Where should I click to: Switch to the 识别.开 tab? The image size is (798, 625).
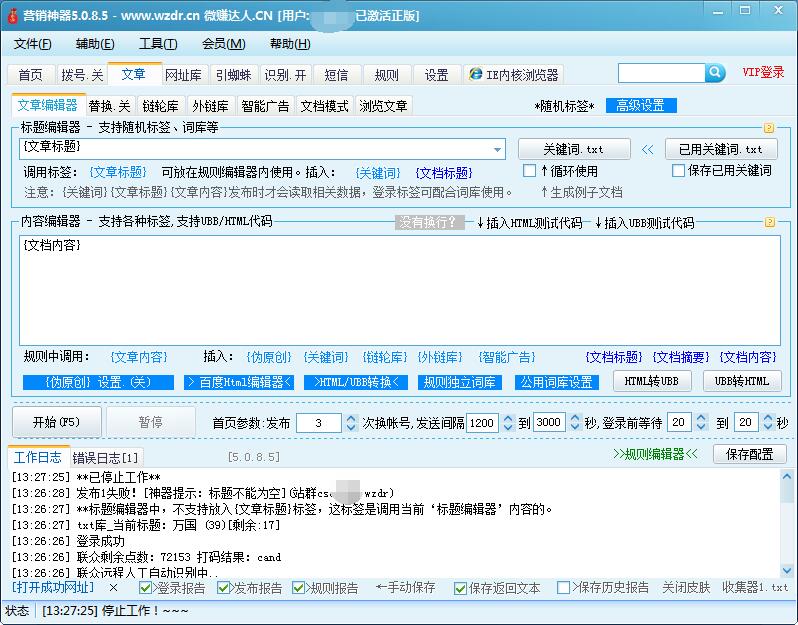point(285,75)
